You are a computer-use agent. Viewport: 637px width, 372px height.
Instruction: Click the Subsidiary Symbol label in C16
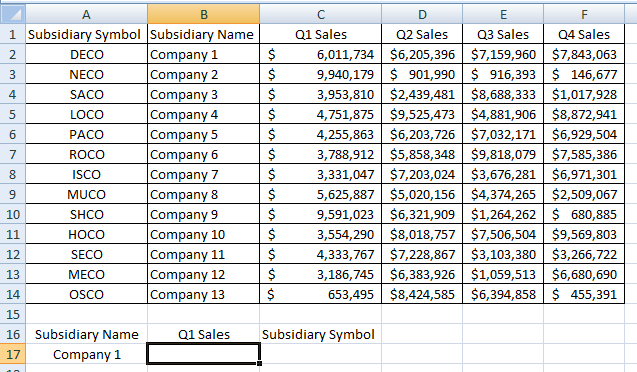pyautogui.click(x=321, y=334)
